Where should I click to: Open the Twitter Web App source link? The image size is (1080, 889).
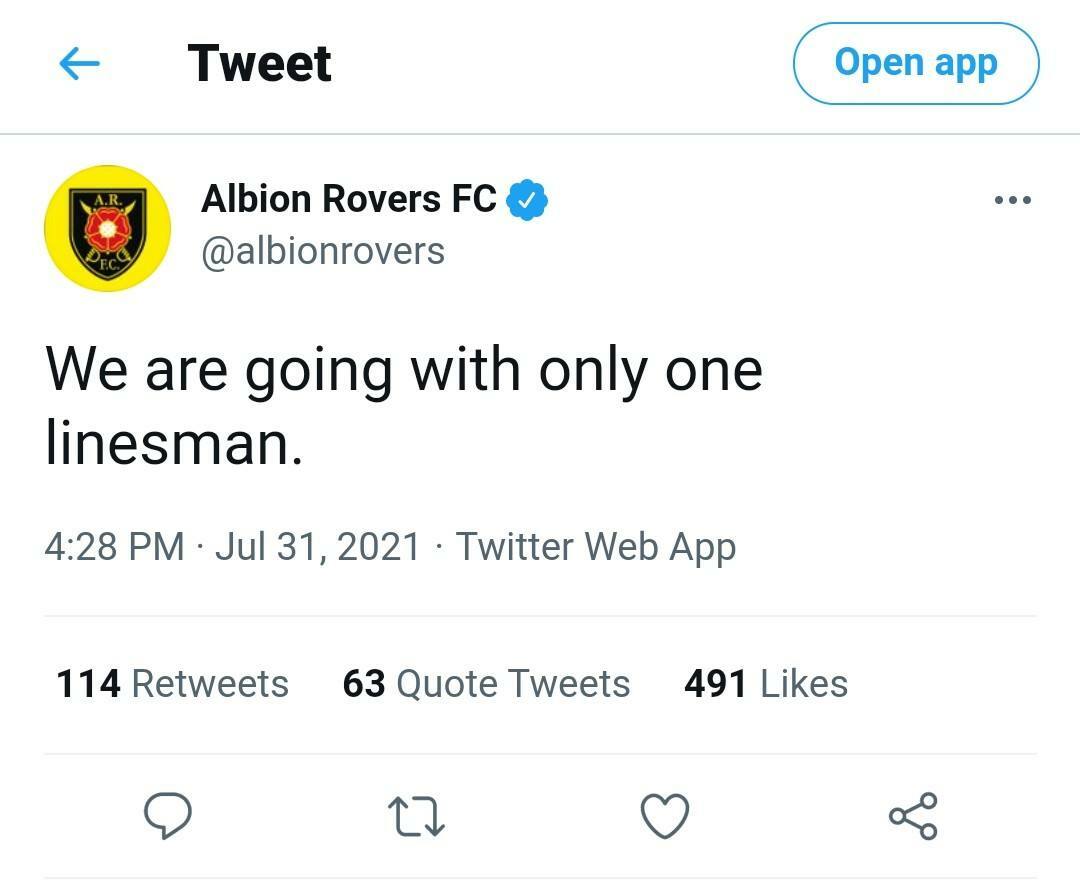click(x=596, y=547)
